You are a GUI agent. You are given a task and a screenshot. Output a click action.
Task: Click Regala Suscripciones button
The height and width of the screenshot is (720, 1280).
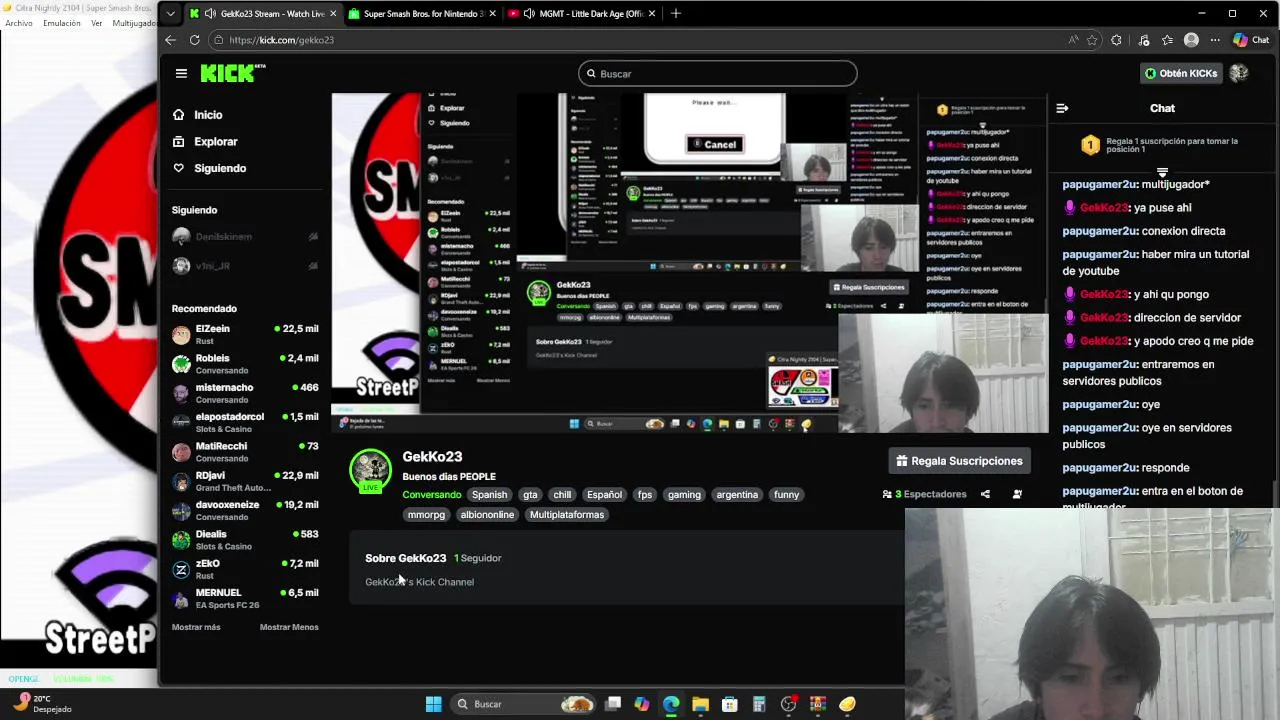click(959, 461)
